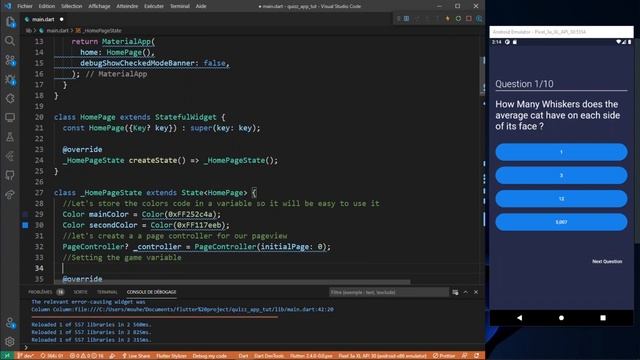Open the Source Control view
Screen dimensions: 640x360
[x=10, y=60]
